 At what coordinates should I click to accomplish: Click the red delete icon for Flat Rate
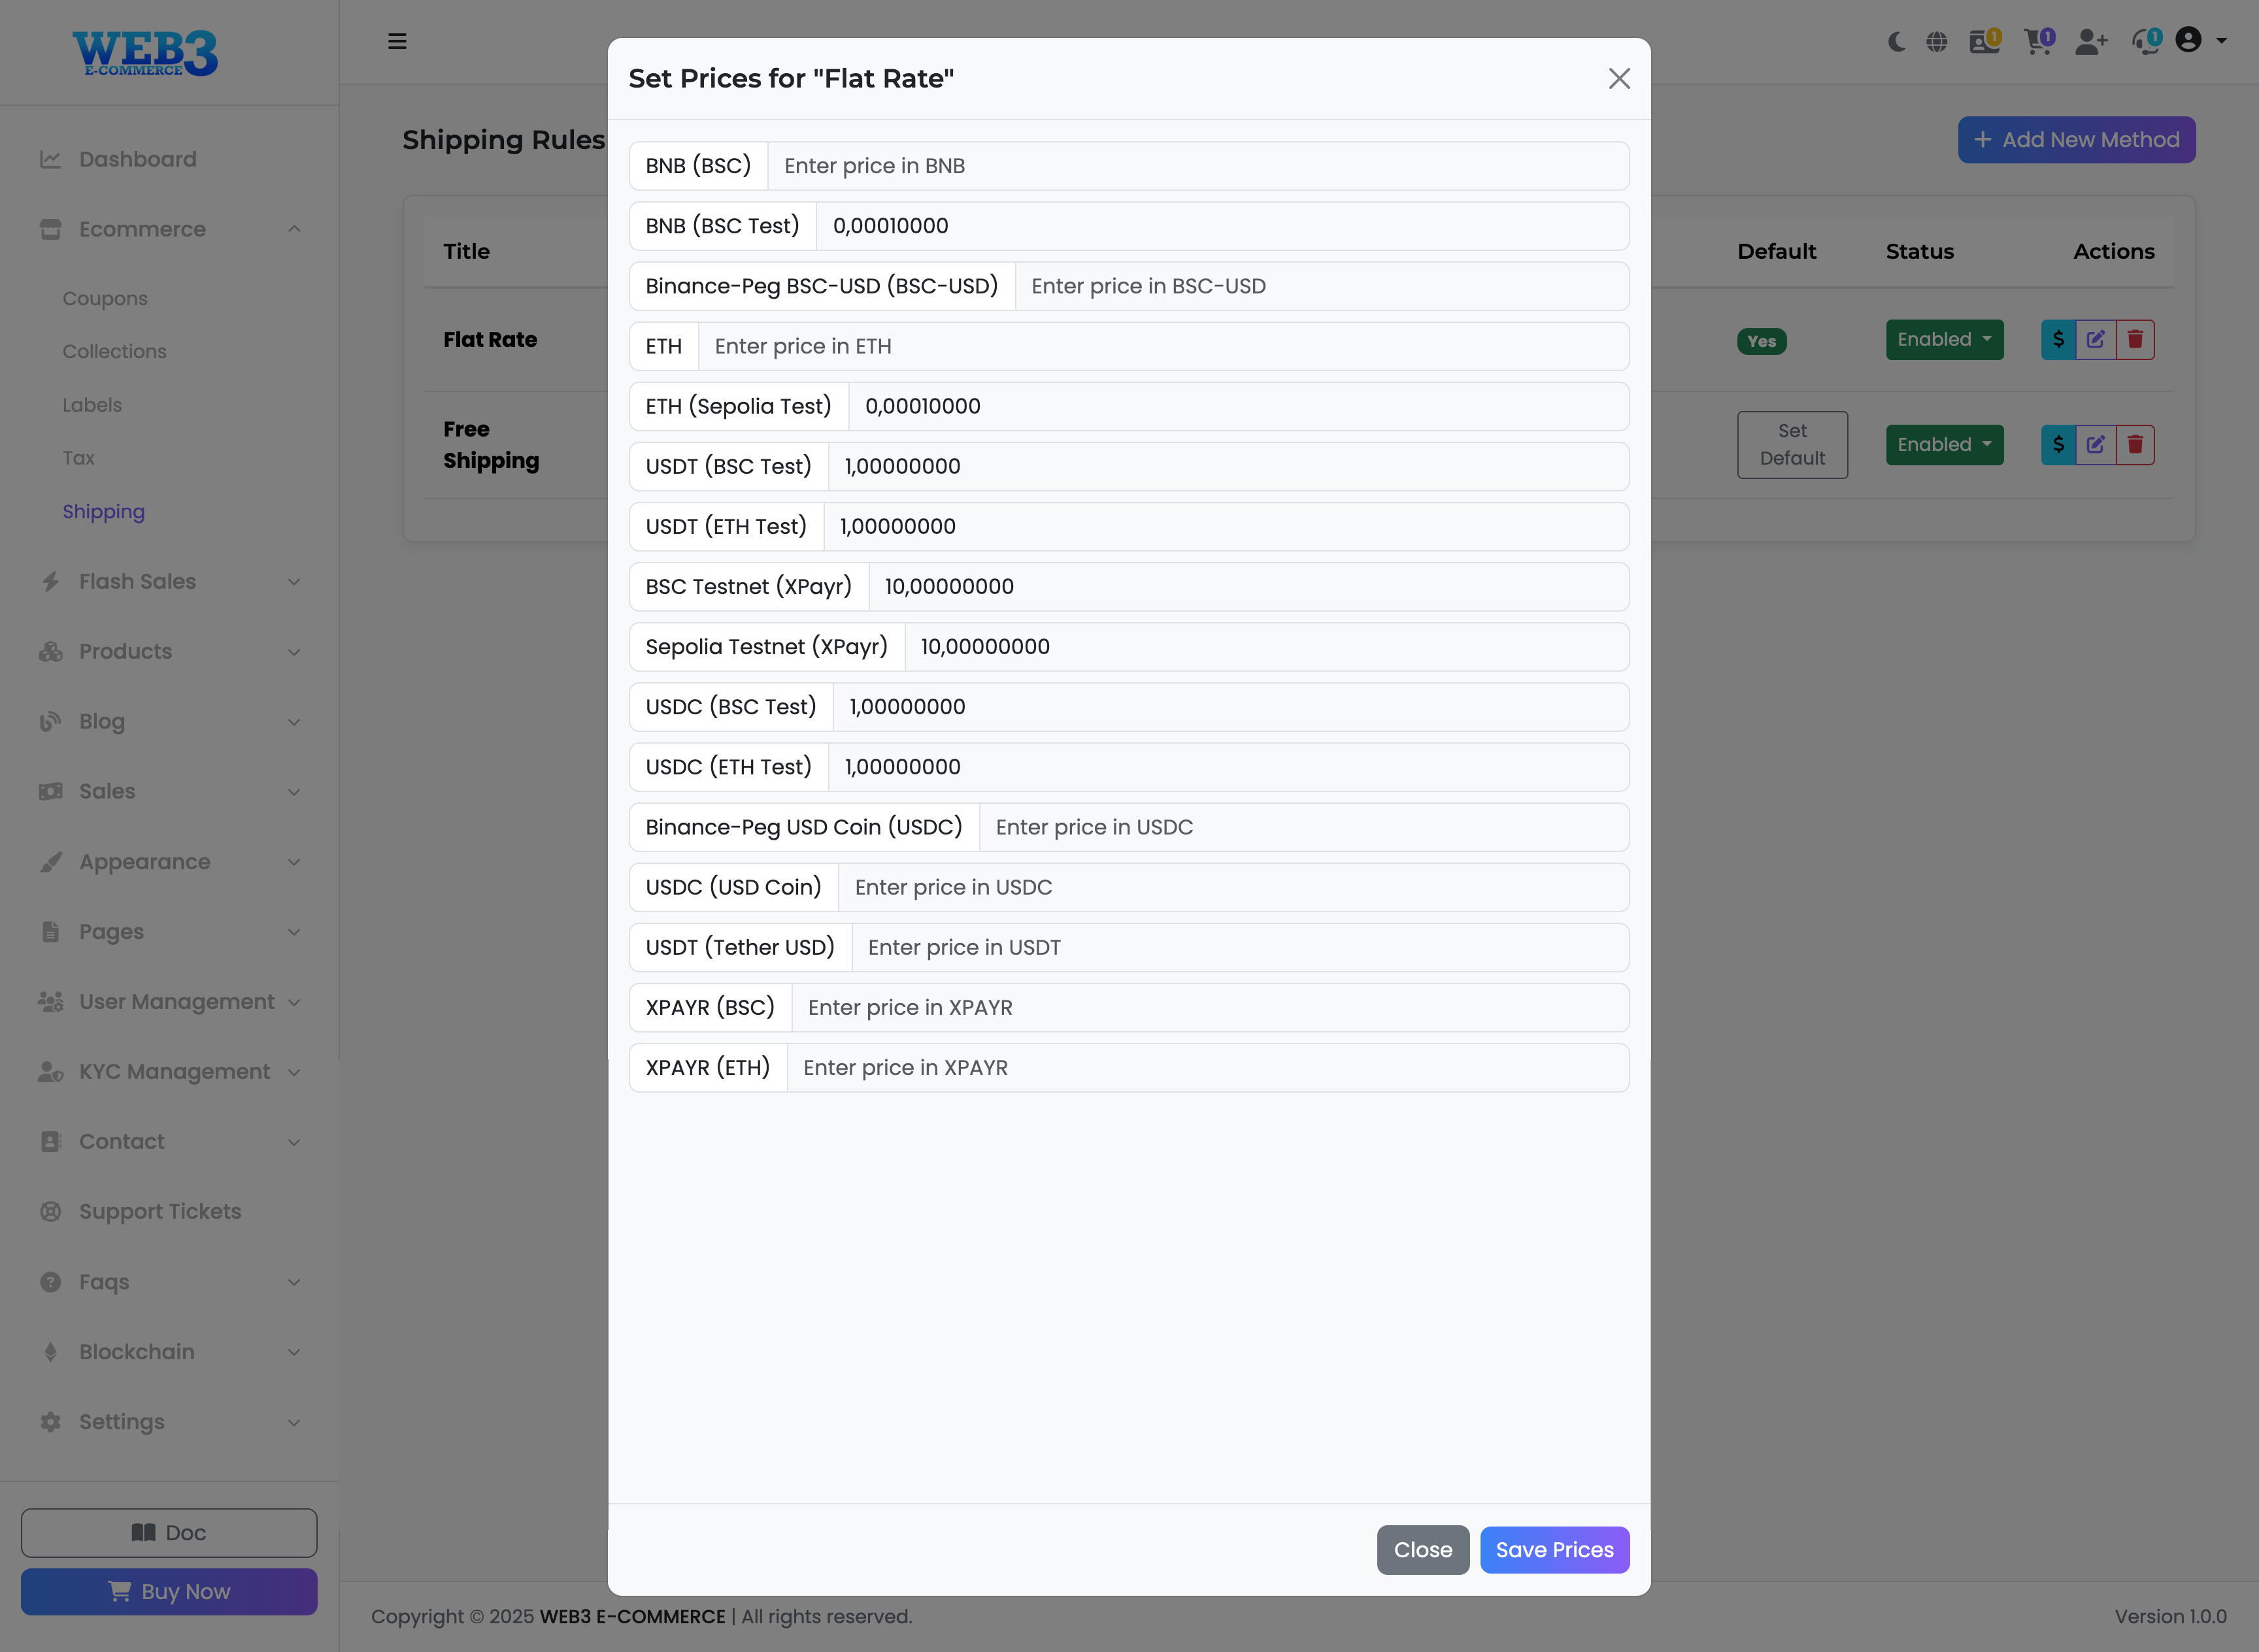[2135, 340]
